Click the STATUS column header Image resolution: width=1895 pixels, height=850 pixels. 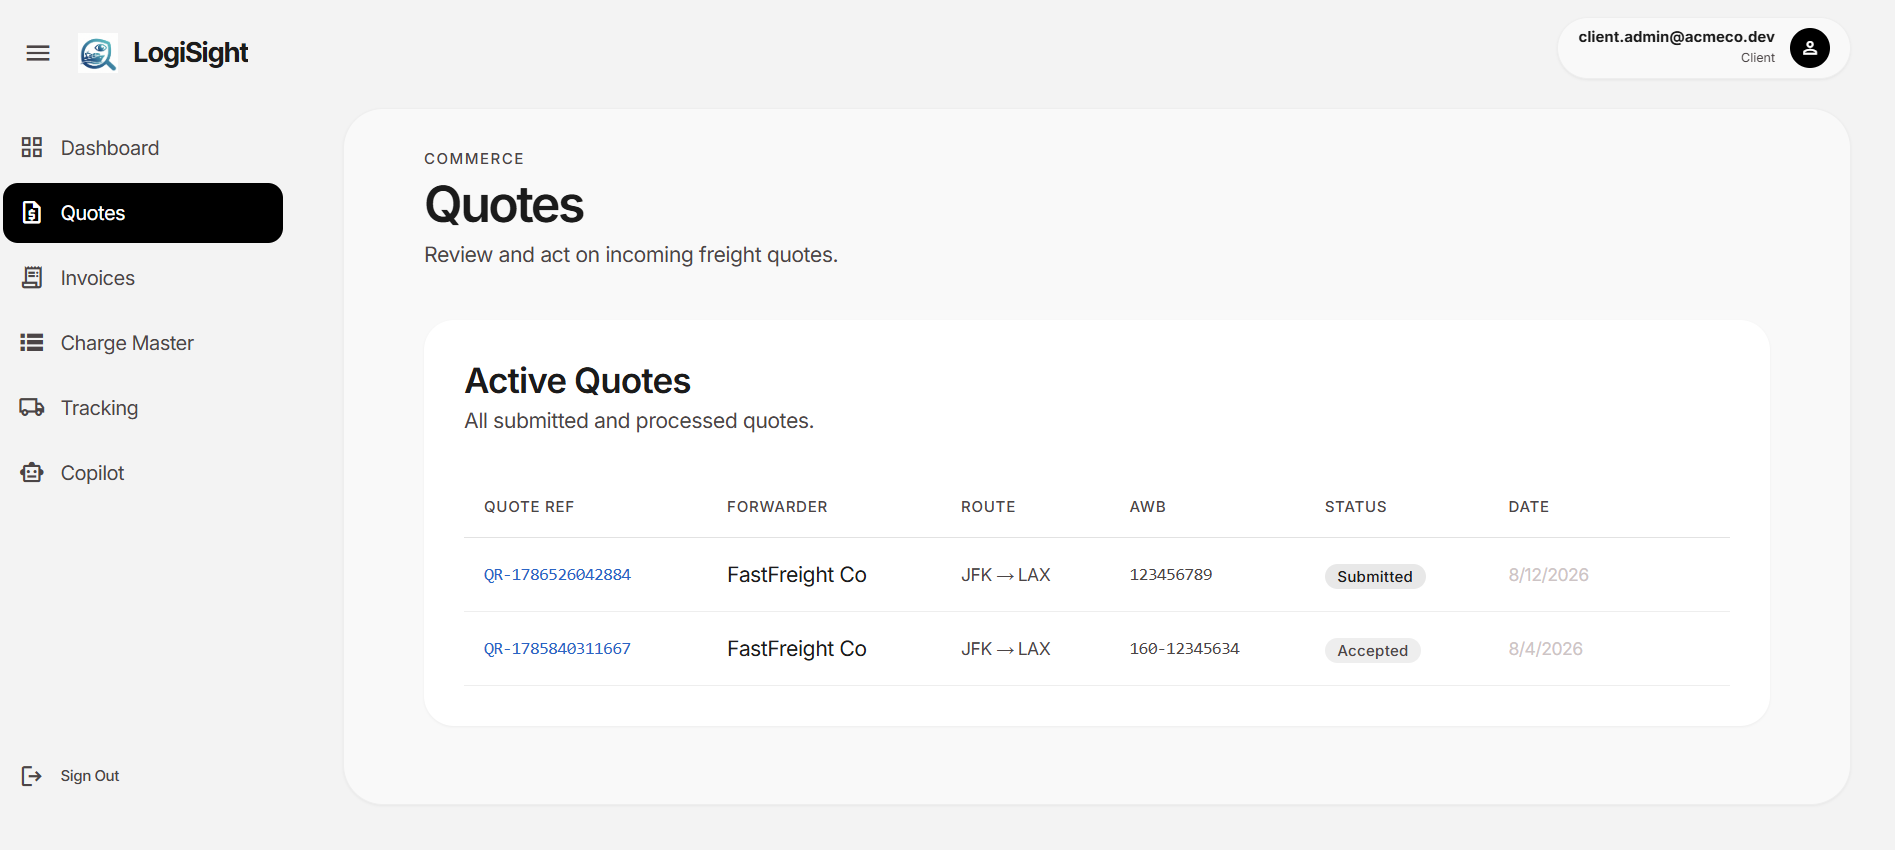tap(1355, 507)
